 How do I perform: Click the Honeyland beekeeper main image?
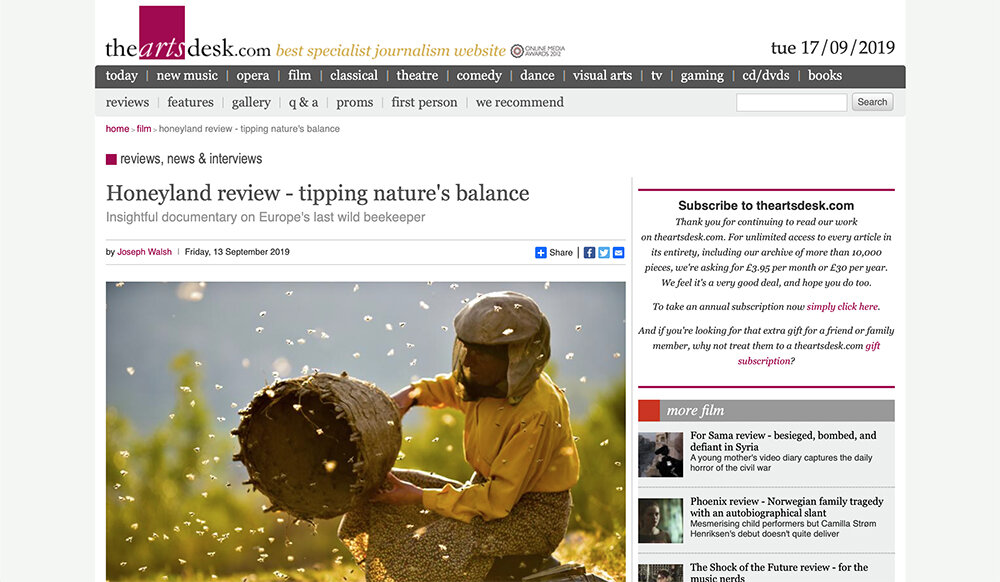pos(365,432)
